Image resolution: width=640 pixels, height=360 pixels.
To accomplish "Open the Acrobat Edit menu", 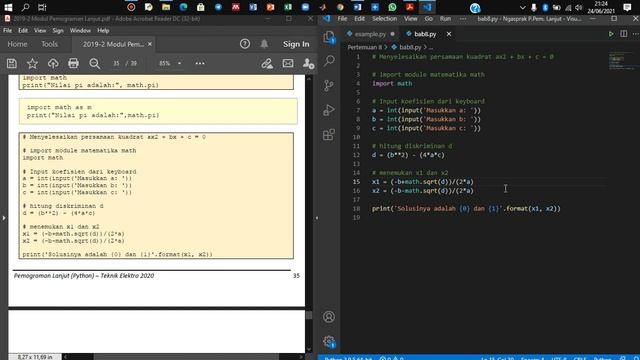I will 23,31.
